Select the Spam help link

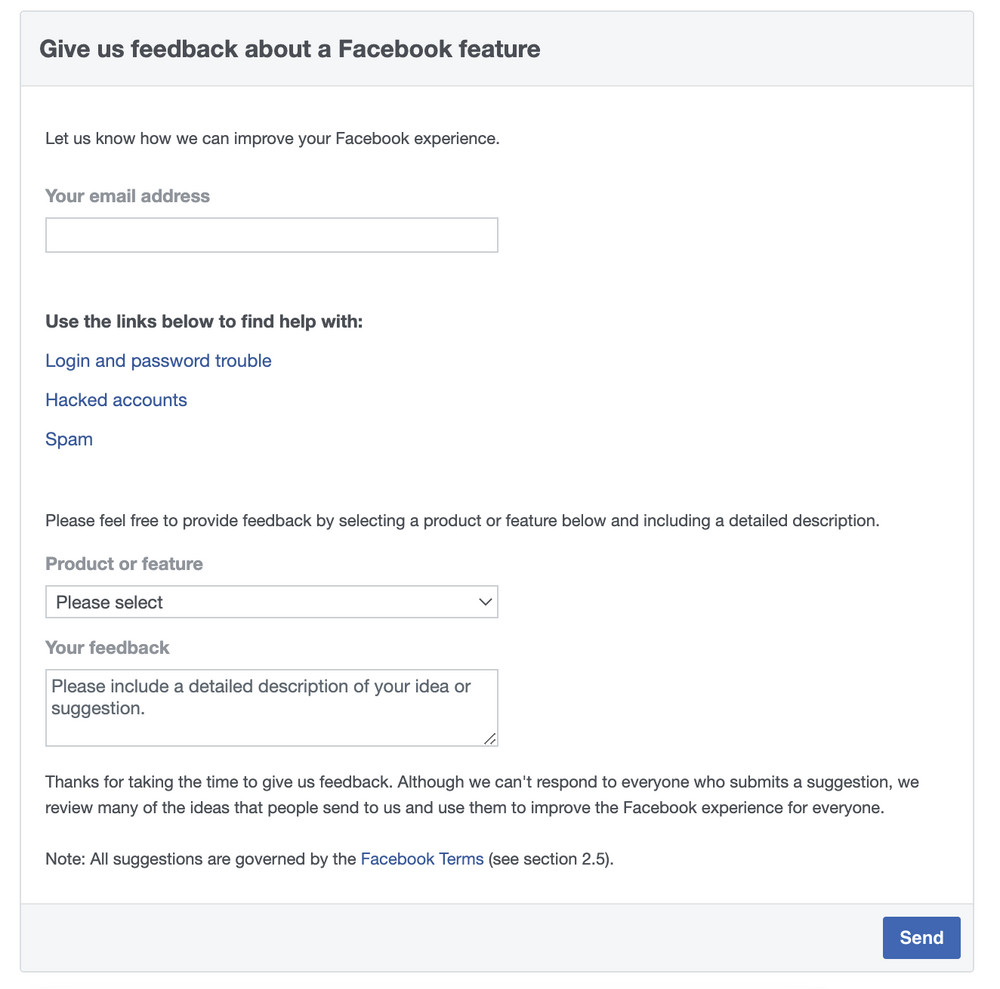[69, 439]
